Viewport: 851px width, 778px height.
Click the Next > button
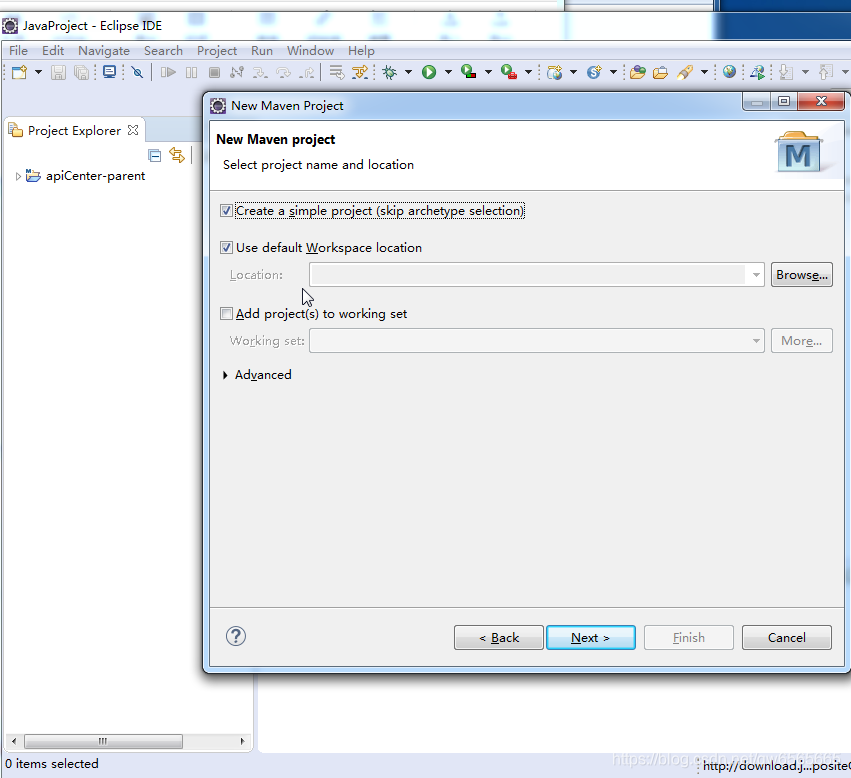pyautogui.click(x=590, y=637)
